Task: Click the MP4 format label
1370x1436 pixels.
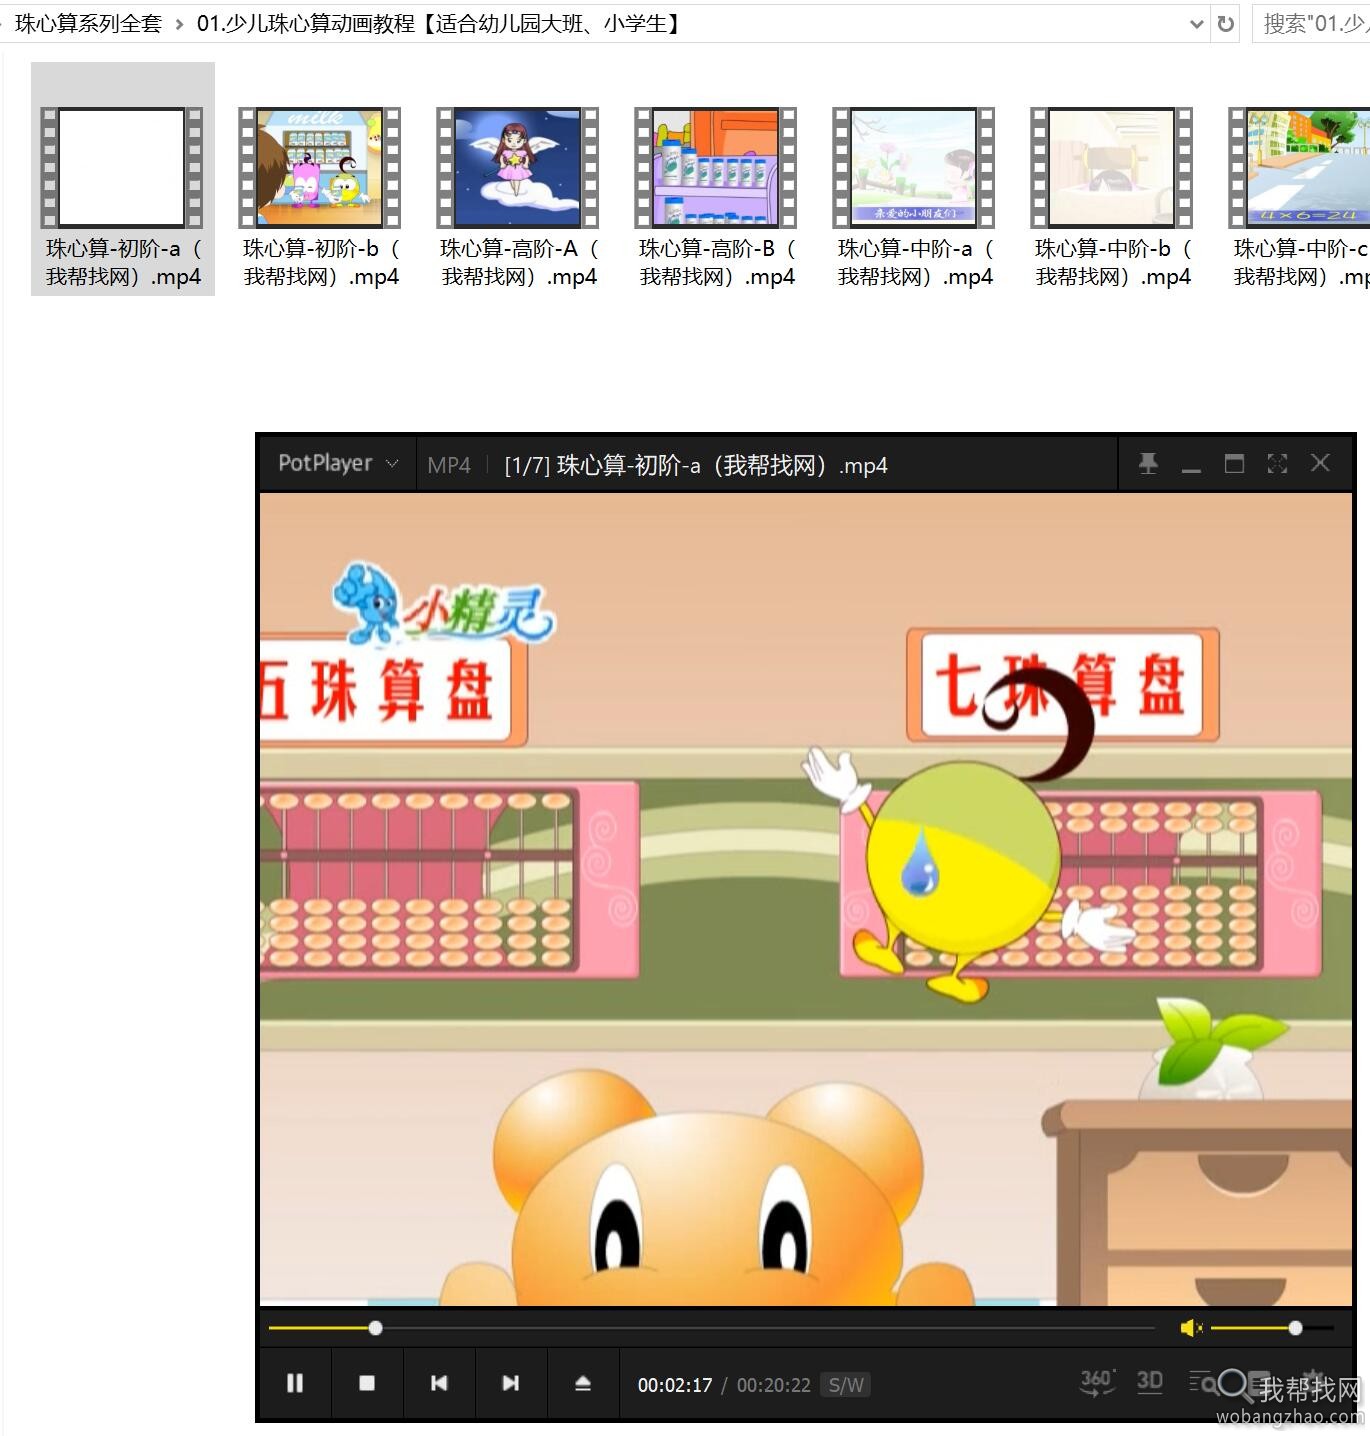Action: pos(449,465)
